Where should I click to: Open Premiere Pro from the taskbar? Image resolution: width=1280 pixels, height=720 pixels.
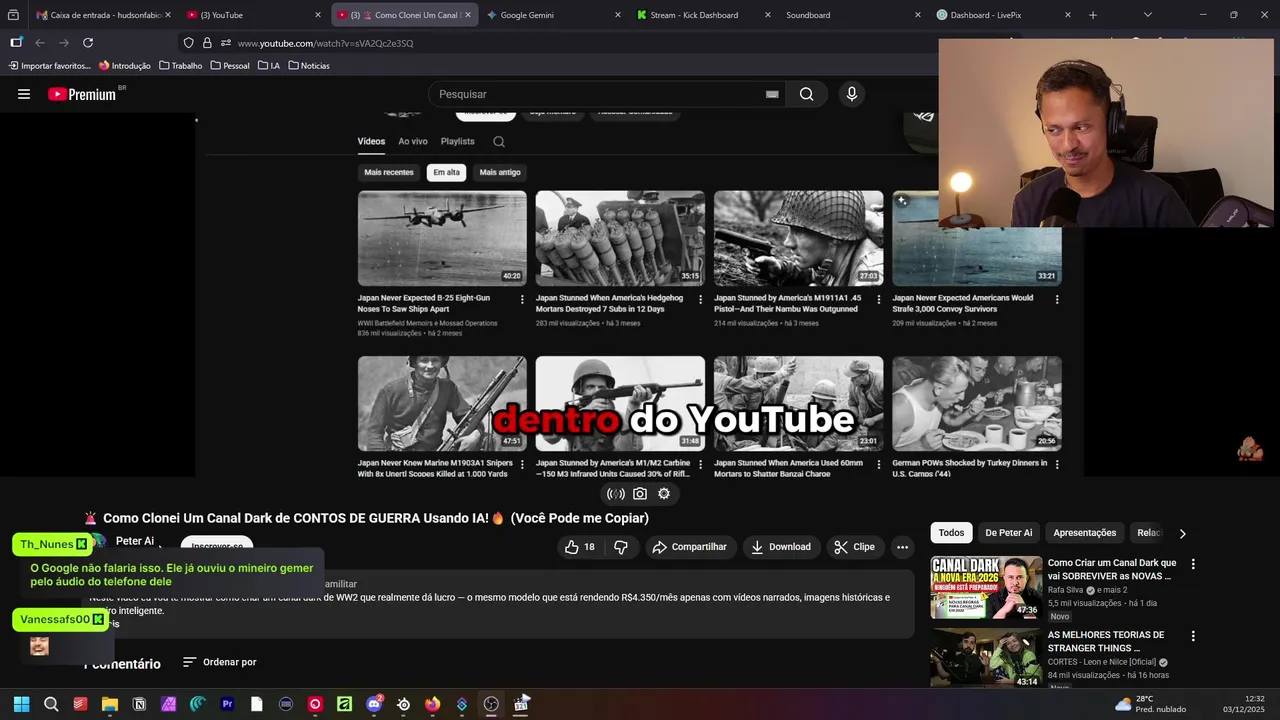(227, 704)
